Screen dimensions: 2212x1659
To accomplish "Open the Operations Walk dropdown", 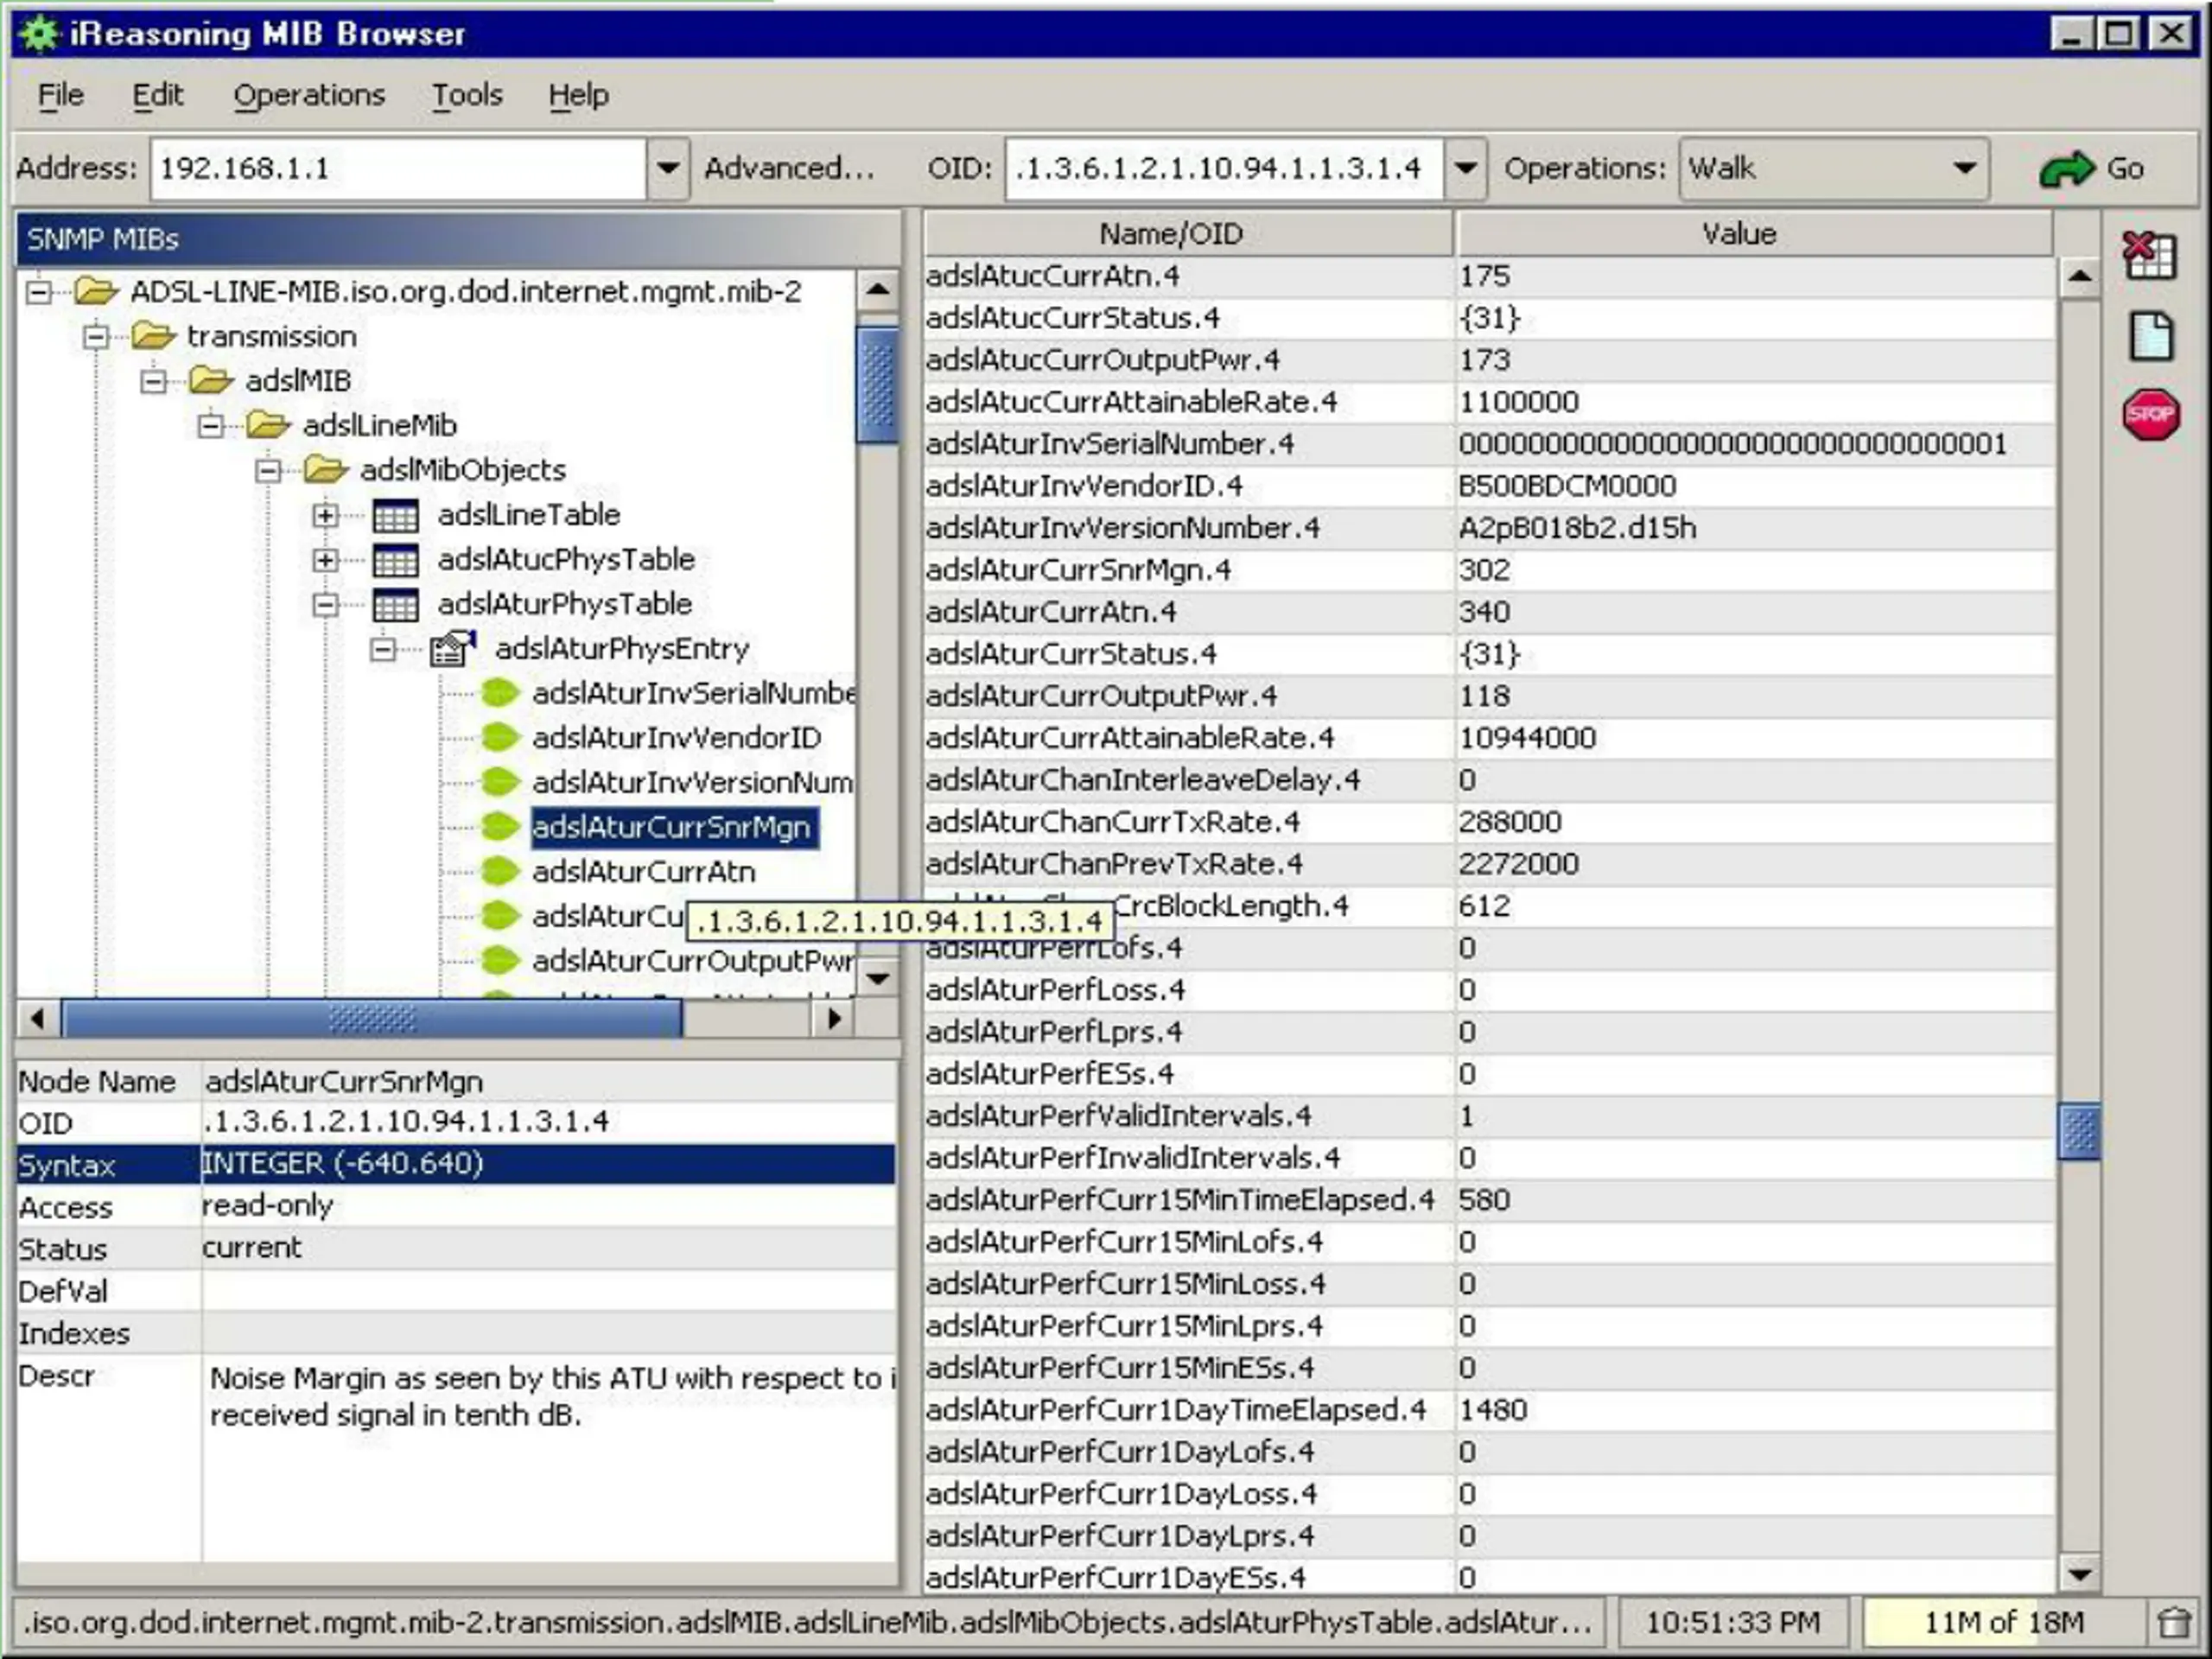I will [x=1834, y=168].
